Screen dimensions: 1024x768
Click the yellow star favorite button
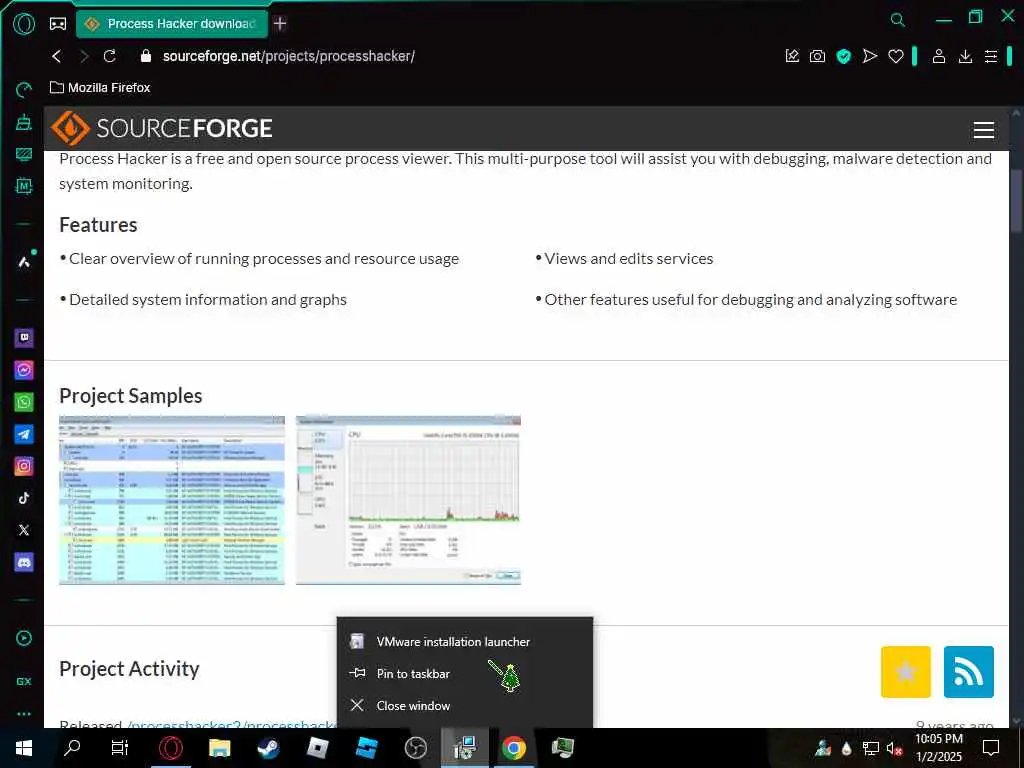click(906, 671)
